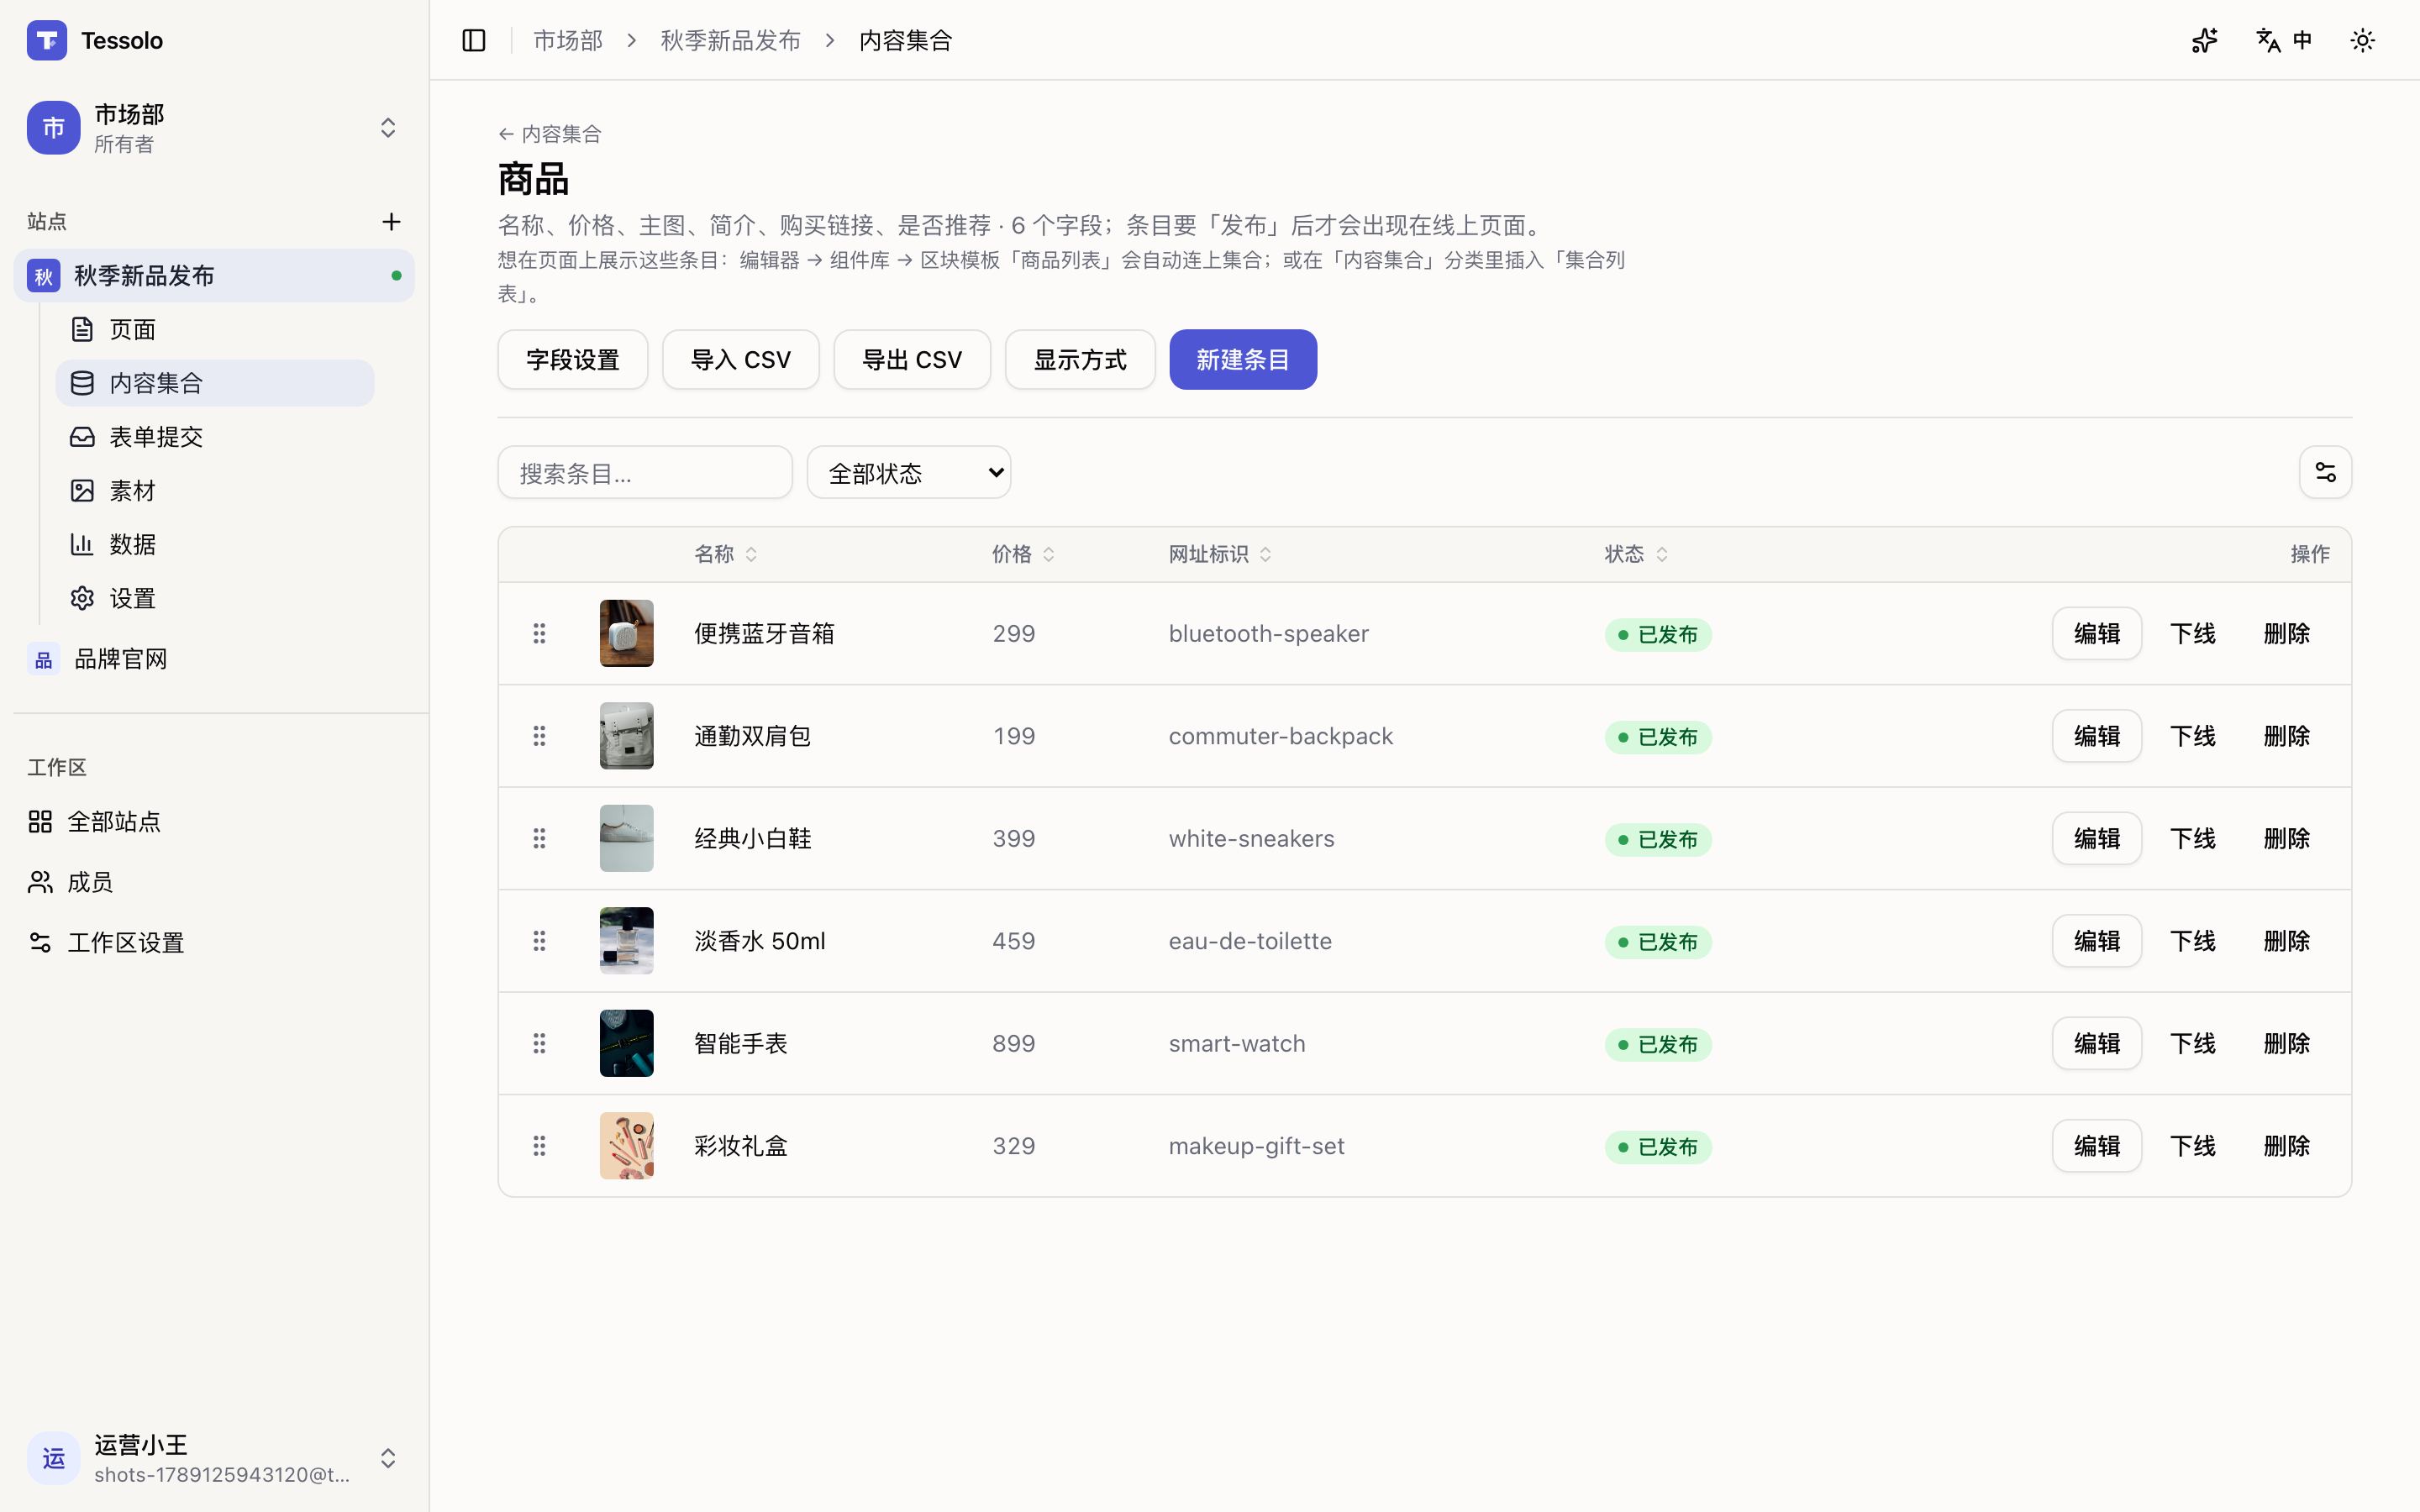2420x1512 pixels.
Task: Expand the 市场部 workspace switcher
Action: point(214,128)
